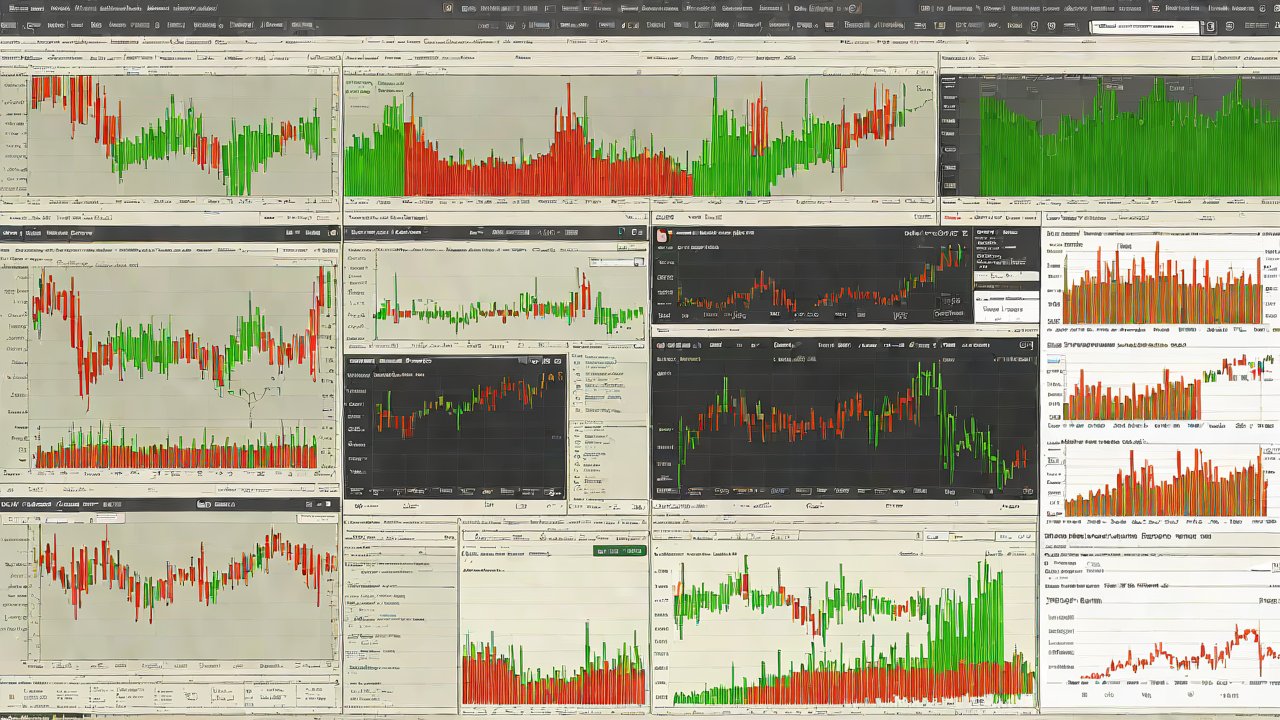Open the small dropdown box inside the light candlestick chart

(x=616, y=262)
